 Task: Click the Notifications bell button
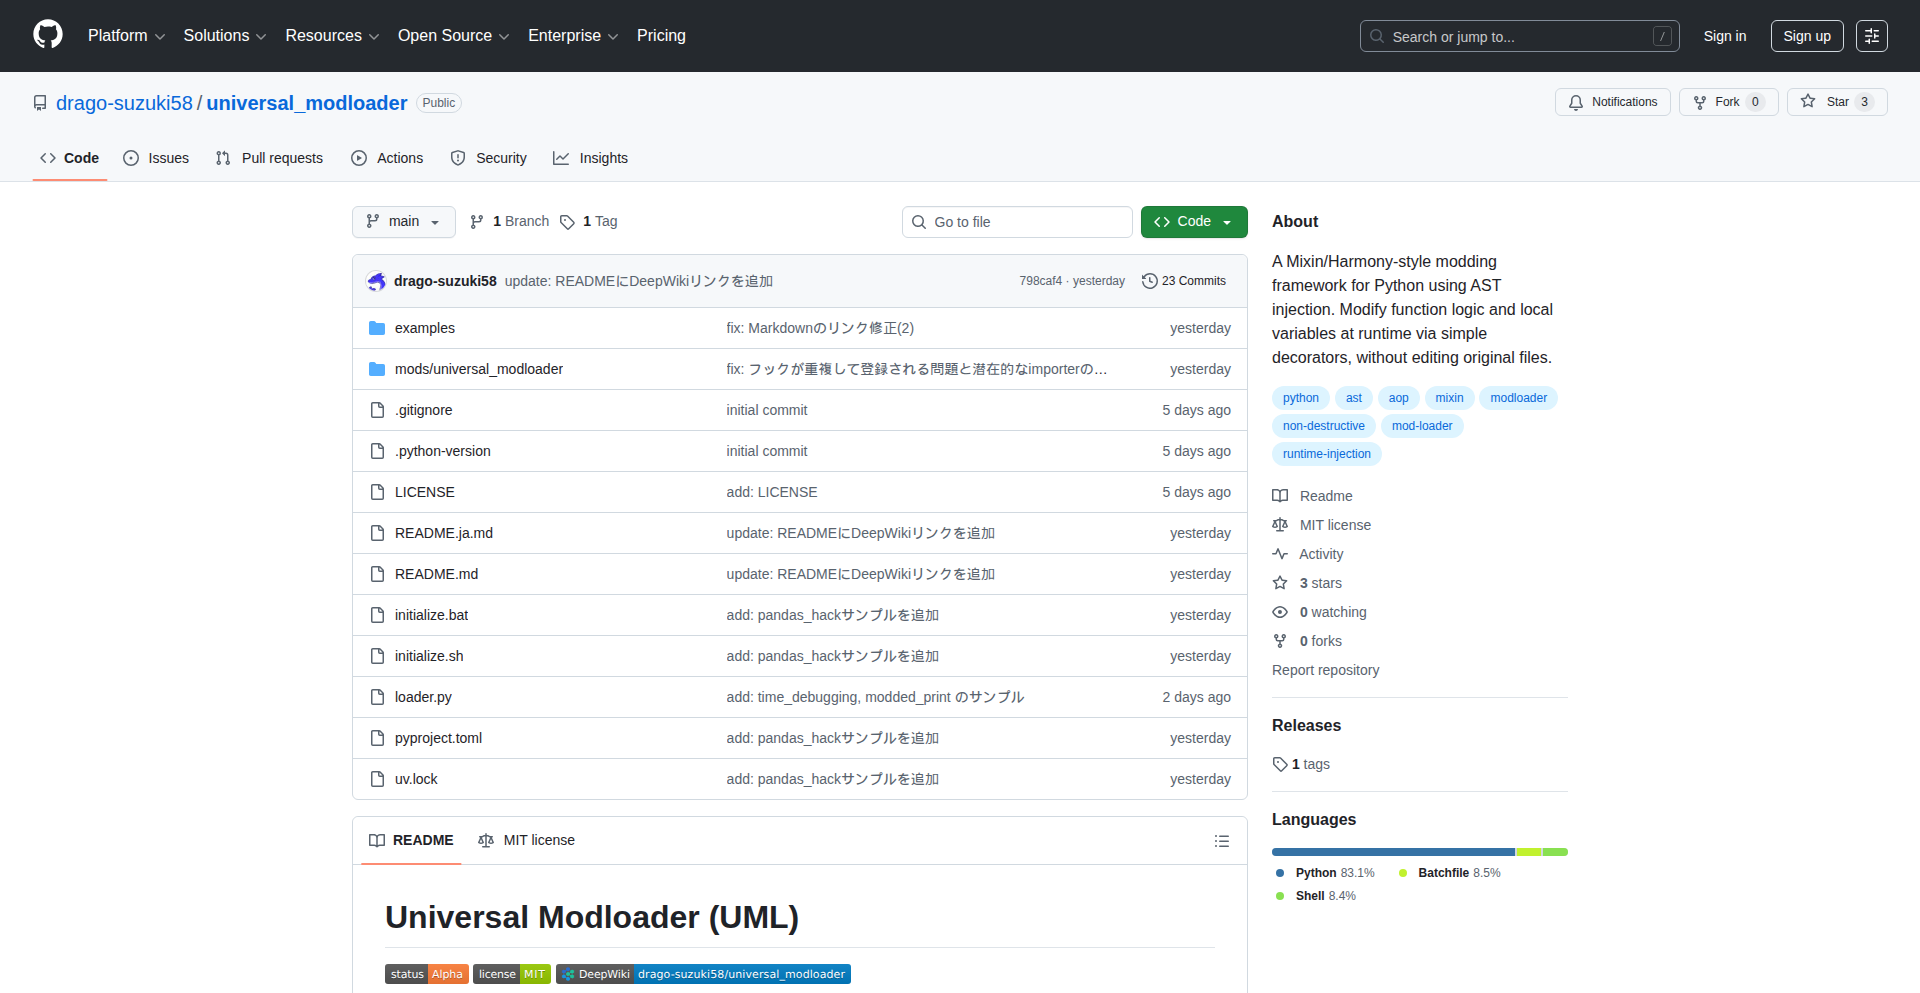pos(1612,102)
